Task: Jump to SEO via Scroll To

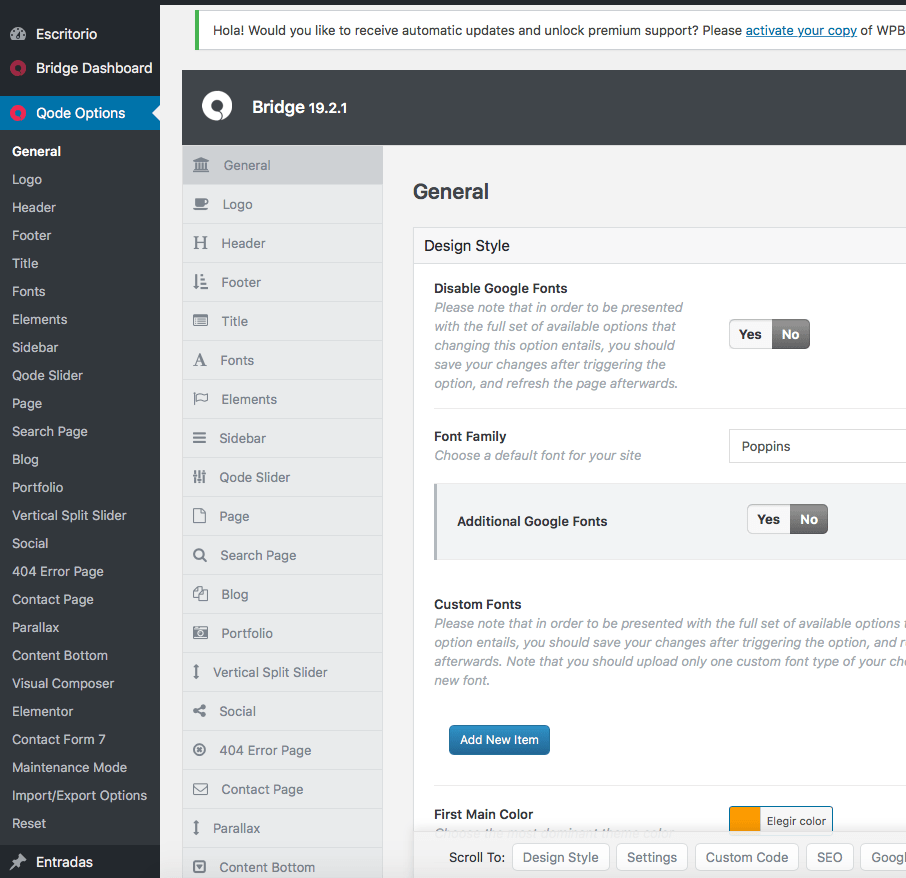Action: click(829, 857)
